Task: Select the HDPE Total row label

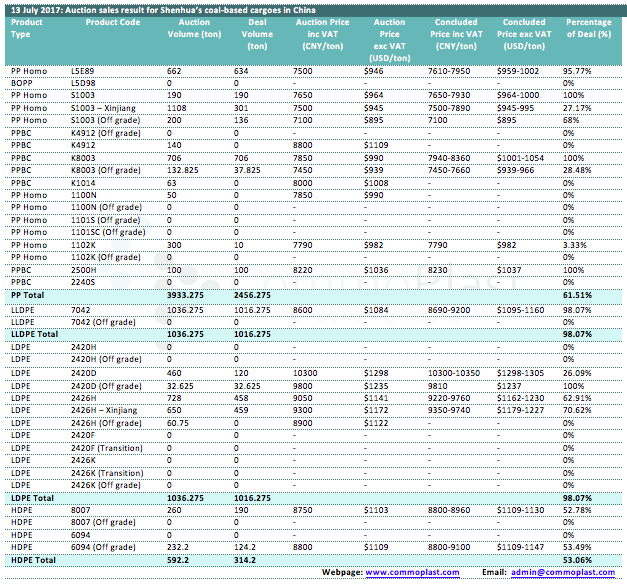Action: tap(31, 560)
